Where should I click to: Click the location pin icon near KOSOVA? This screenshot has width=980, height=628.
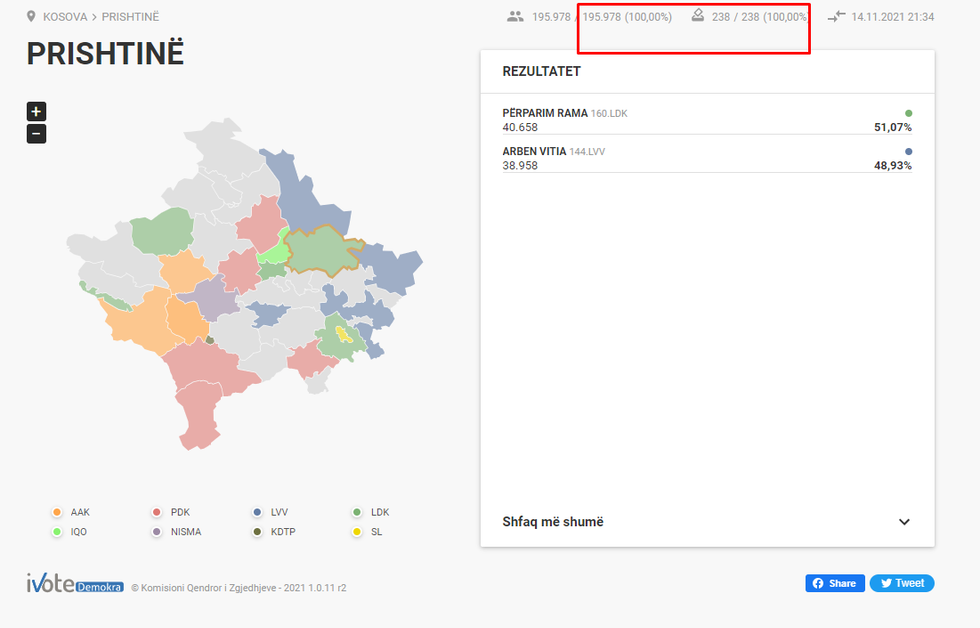pyautogui.click(x=31, y=17)
